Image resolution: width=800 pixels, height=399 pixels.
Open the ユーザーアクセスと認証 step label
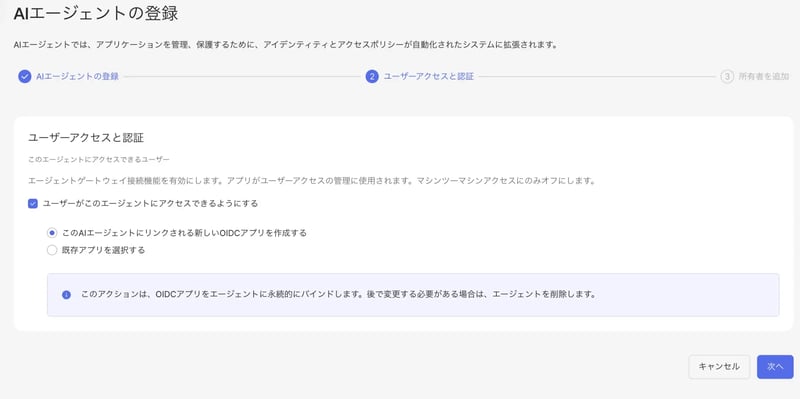click(429, 77)
